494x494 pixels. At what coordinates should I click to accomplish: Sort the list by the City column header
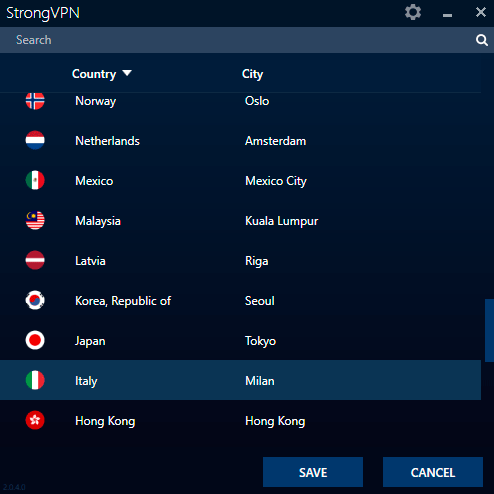(252, 74)
